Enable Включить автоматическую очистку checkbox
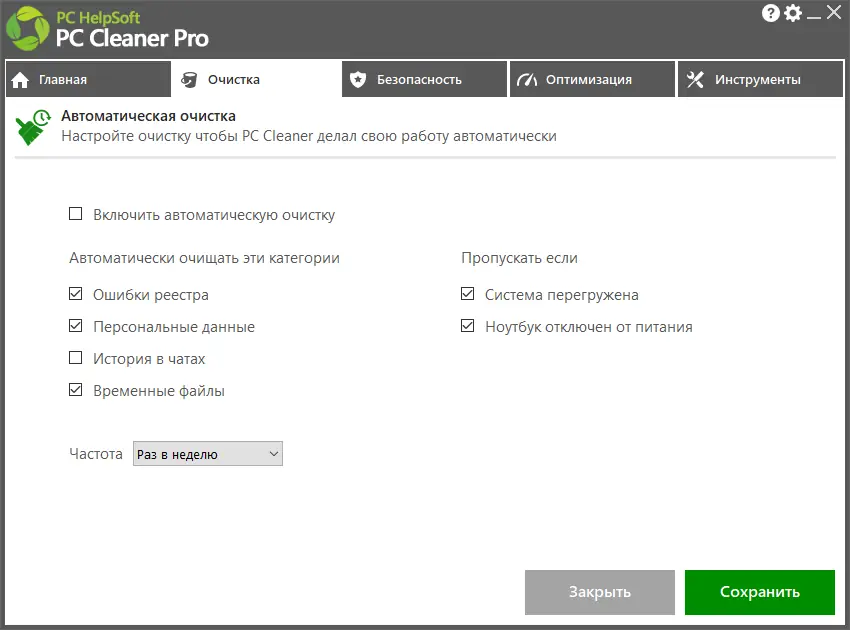 coord(76,214)
